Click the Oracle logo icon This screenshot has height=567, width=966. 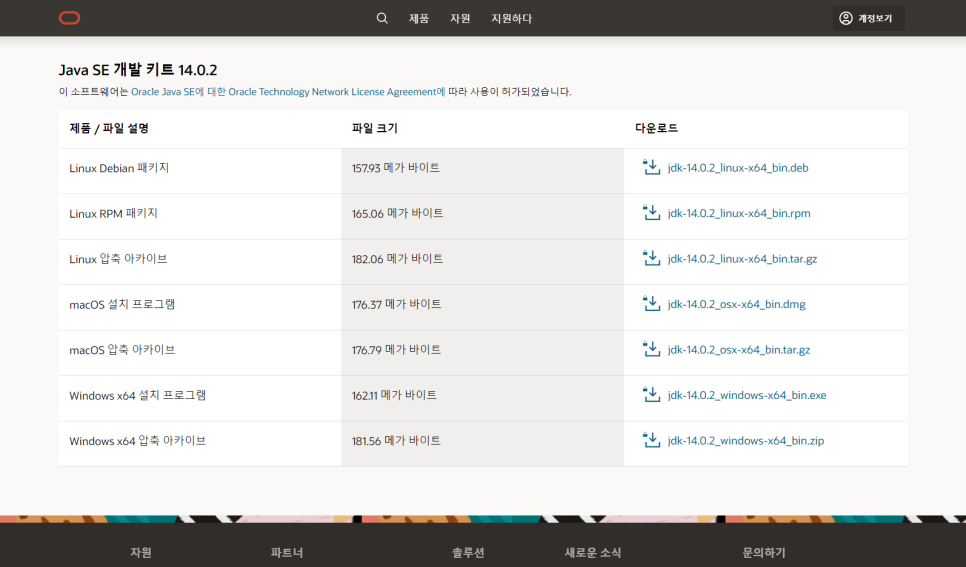click(x=69, y=18)
